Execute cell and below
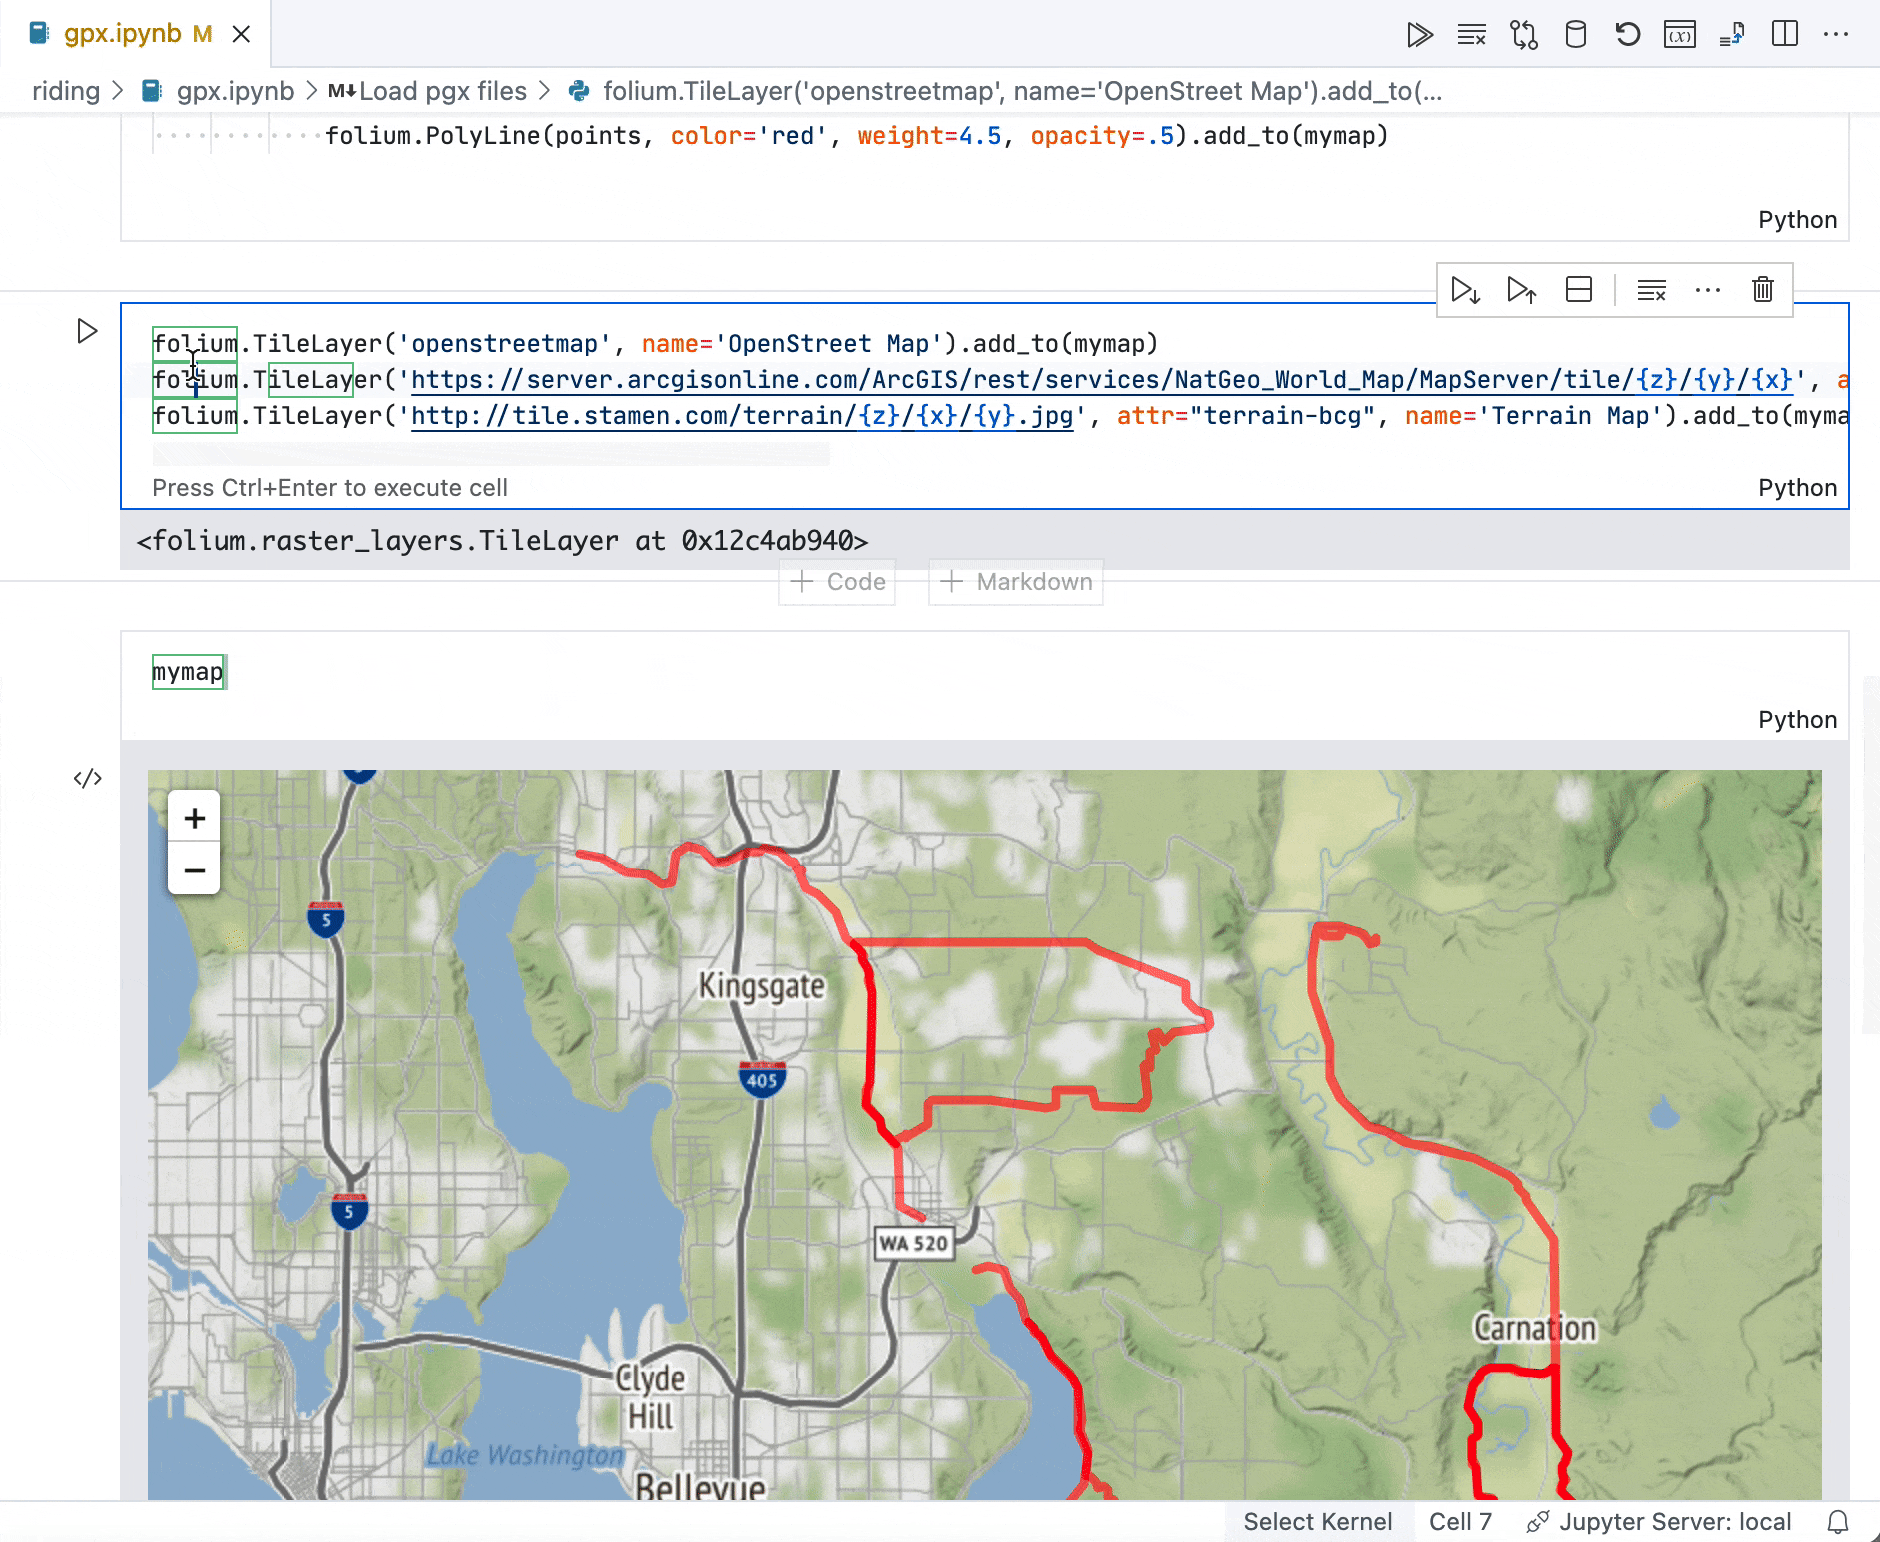1880x1542 pixels. pyautogui.click(x=1465, y=290)
